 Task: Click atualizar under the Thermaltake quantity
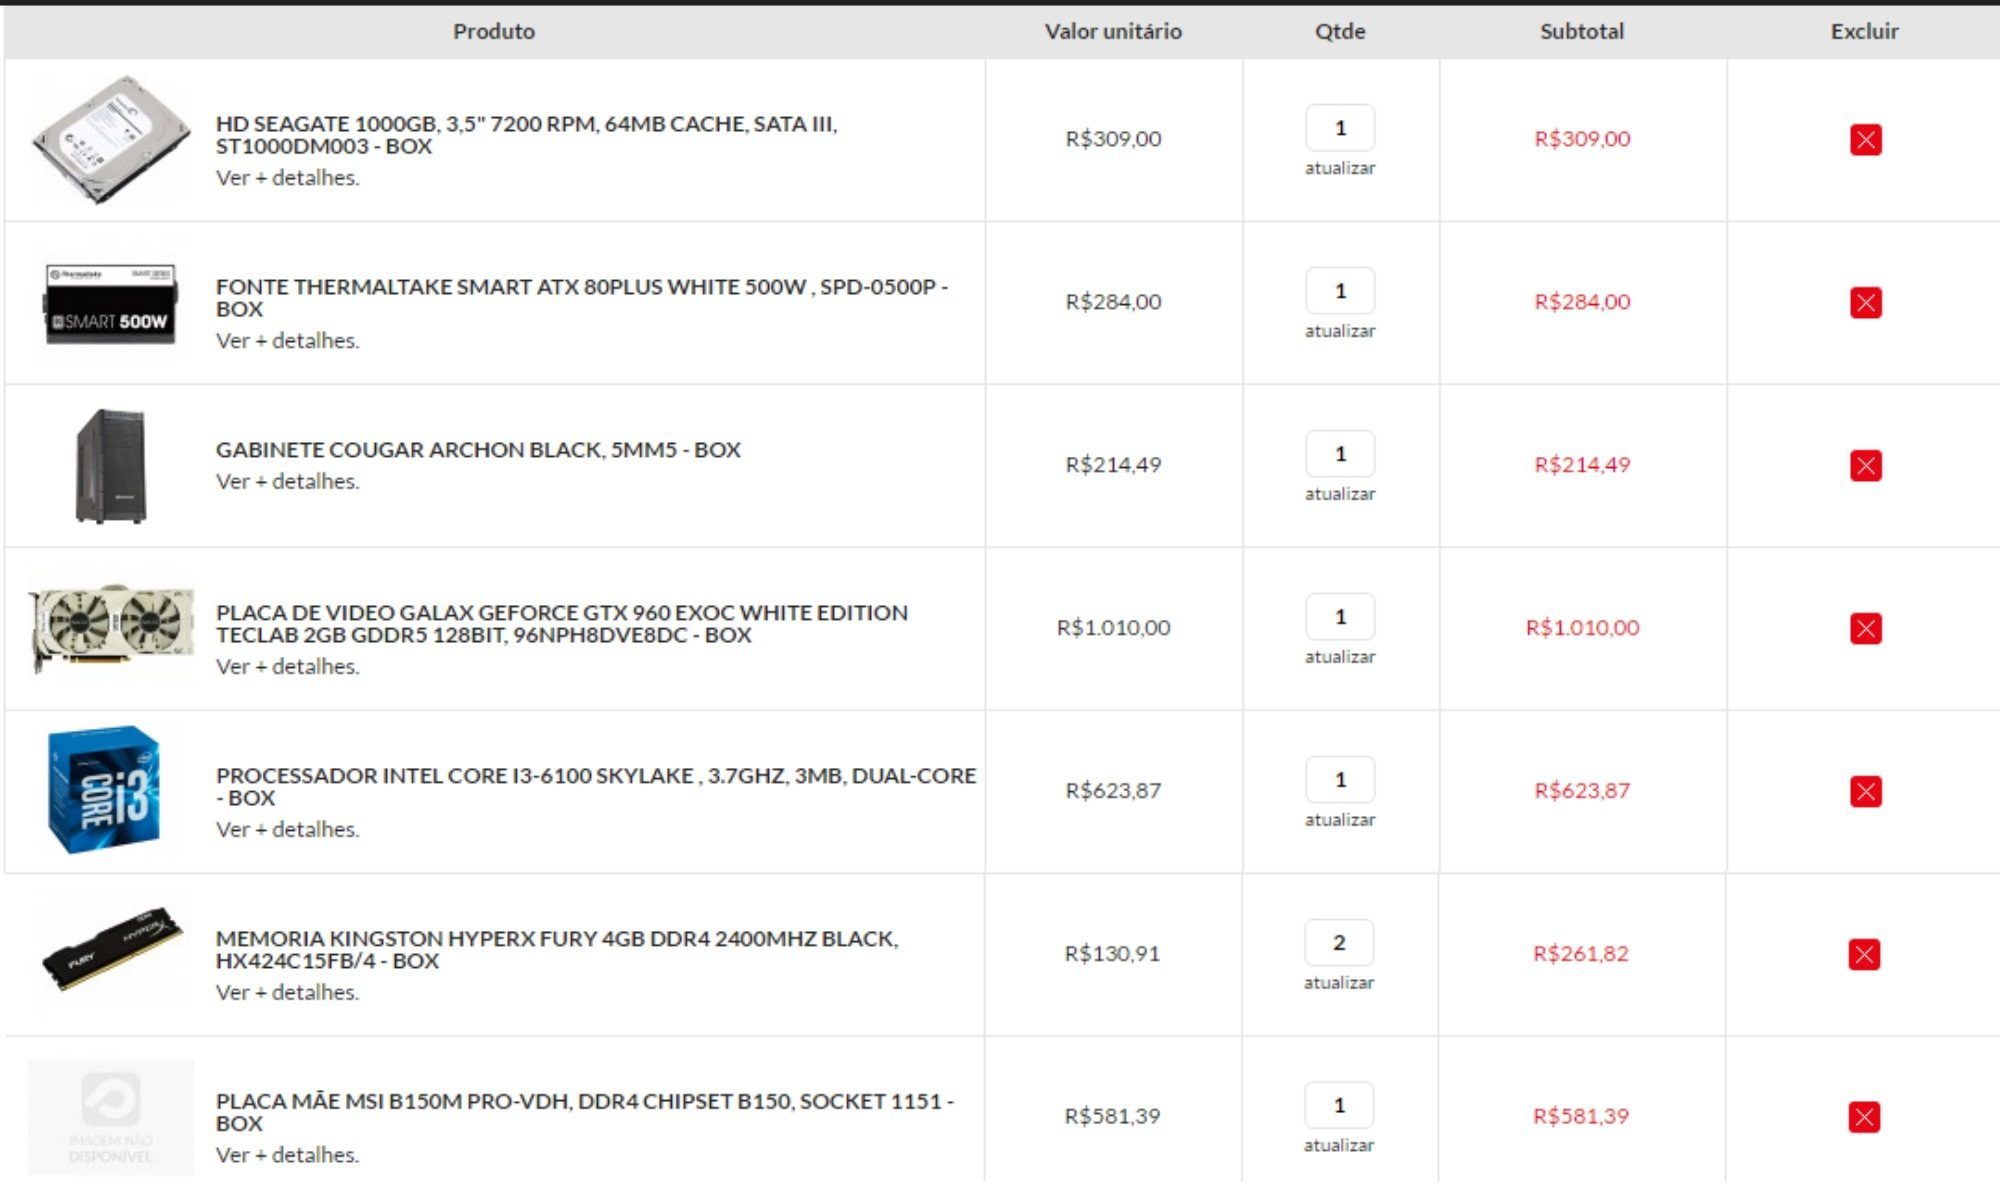tap(1340, 331)
